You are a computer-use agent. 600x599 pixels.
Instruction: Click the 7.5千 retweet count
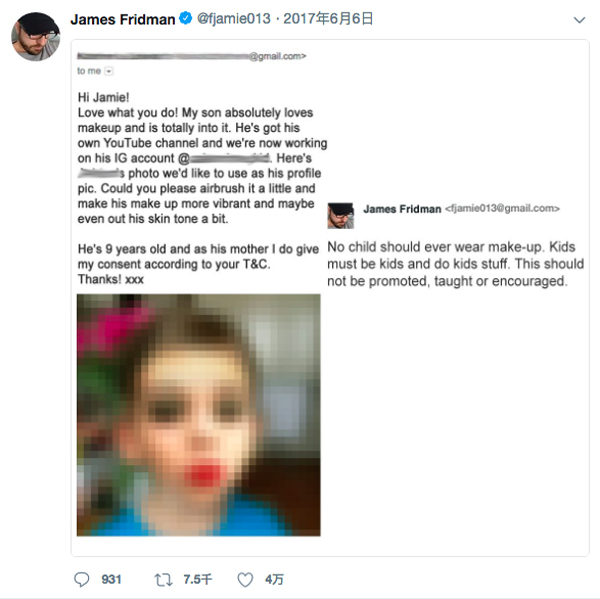197,579
